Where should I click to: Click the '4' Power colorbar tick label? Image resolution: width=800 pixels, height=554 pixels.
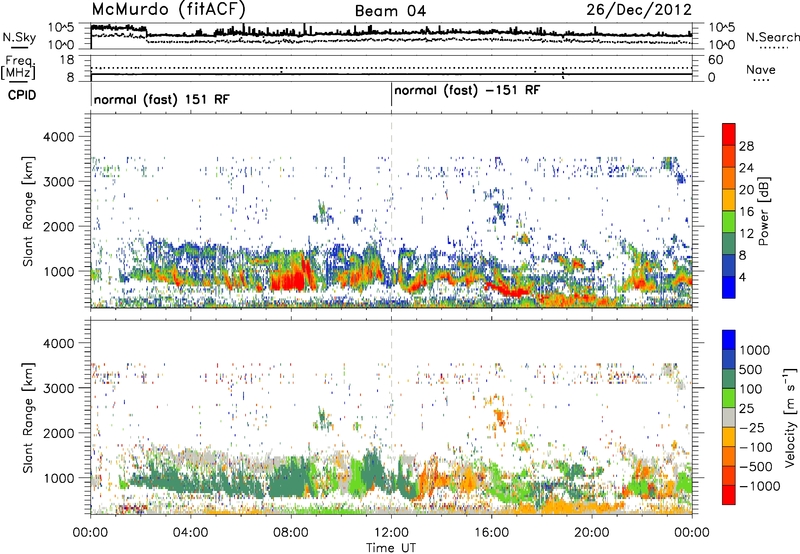coord(742,278)
